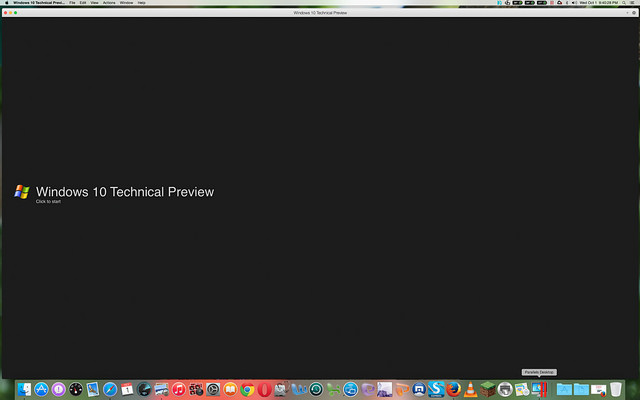Open Spotlight search in menu bar
Image resolution: width=640 pixels, height=400 pixels.
624,2
